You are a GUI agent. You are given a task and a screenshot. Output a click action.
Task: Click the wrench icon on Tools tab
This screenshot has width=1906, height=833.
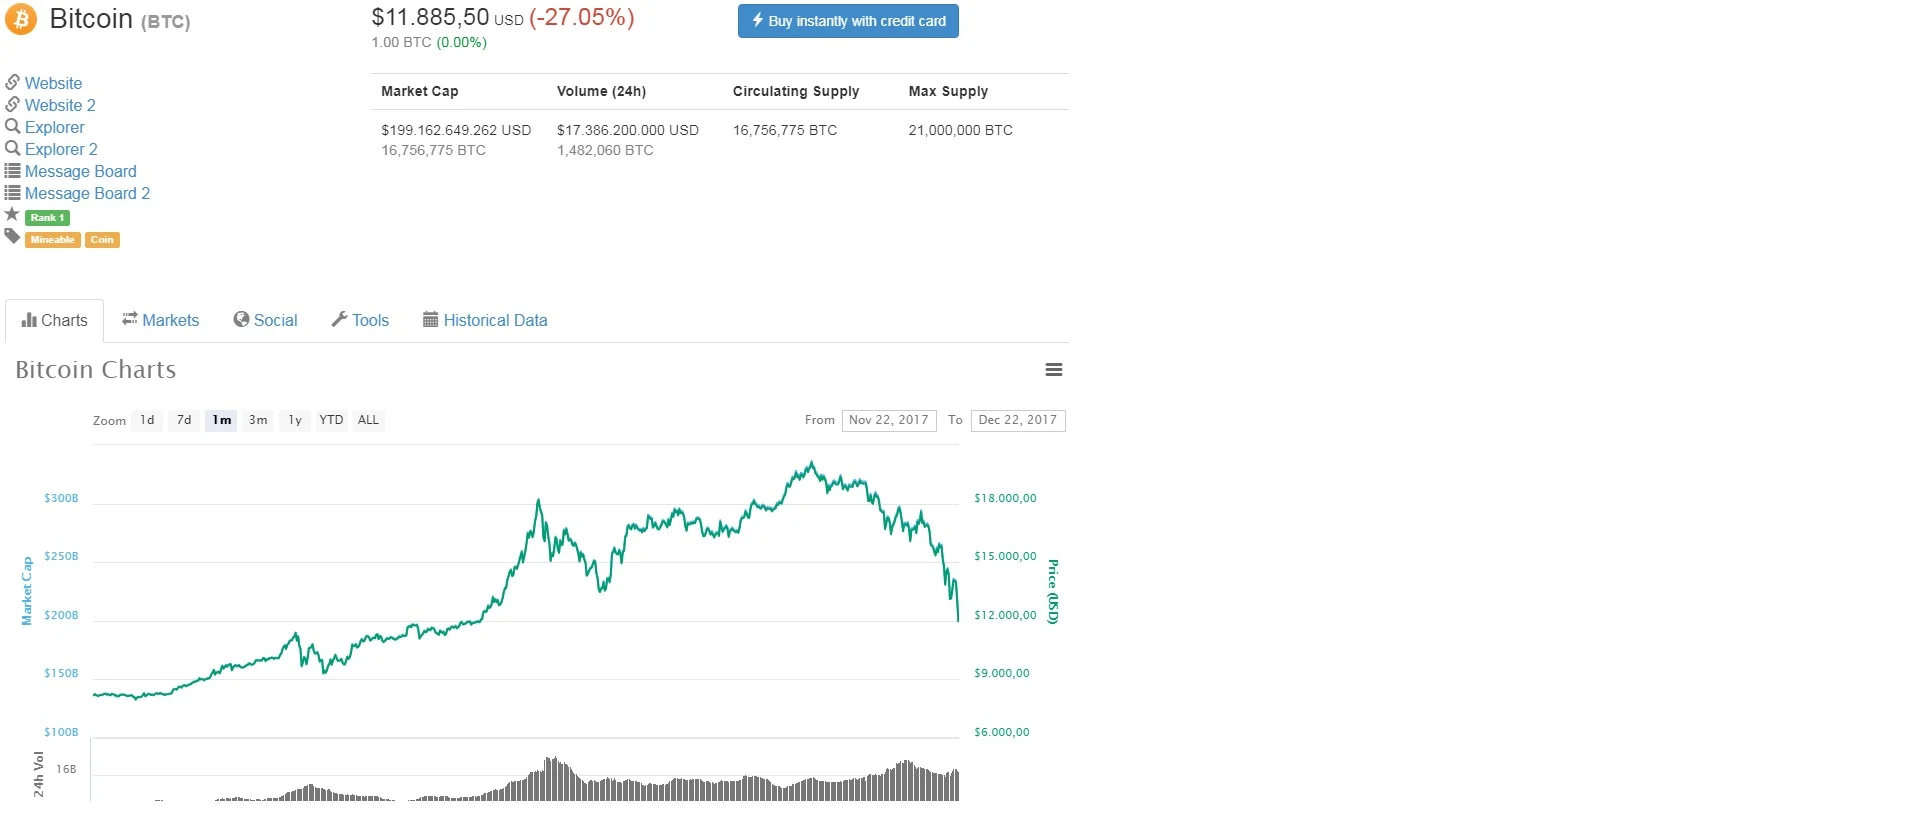[339, 319]
